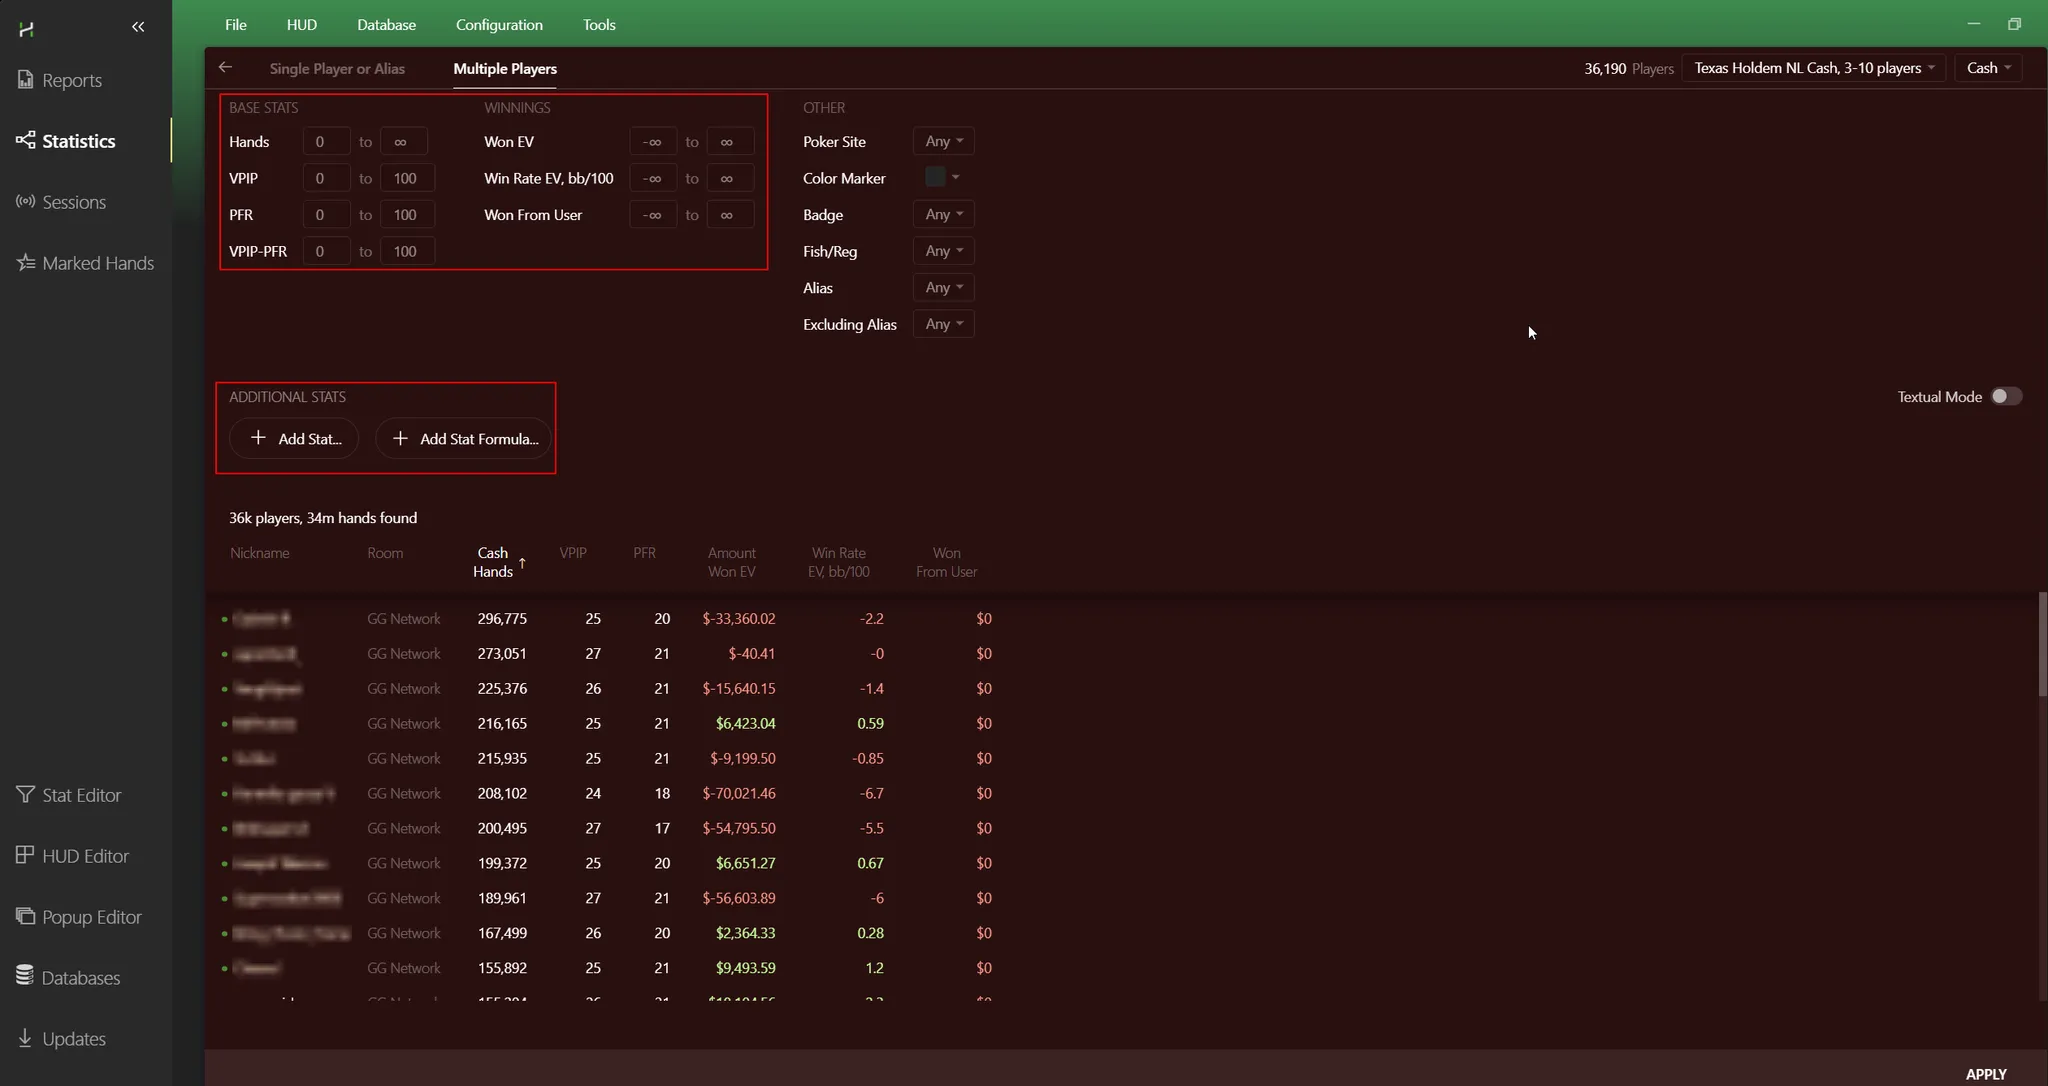Click the Hand2Note logo icon
The height and width of the screenshot is (1086, 2048).
[26, 28]
